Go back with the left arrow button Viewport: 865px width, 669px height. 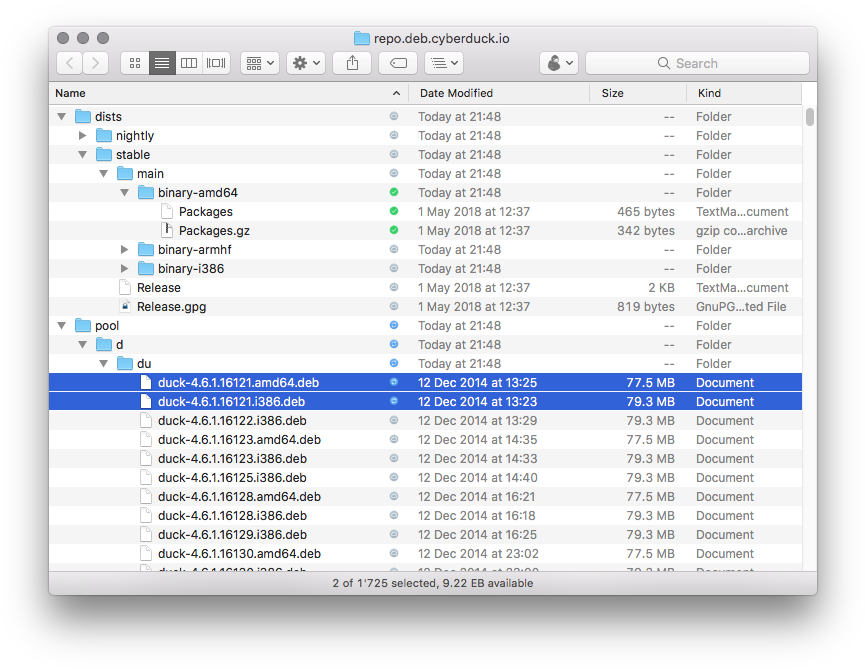coord(70,63)
